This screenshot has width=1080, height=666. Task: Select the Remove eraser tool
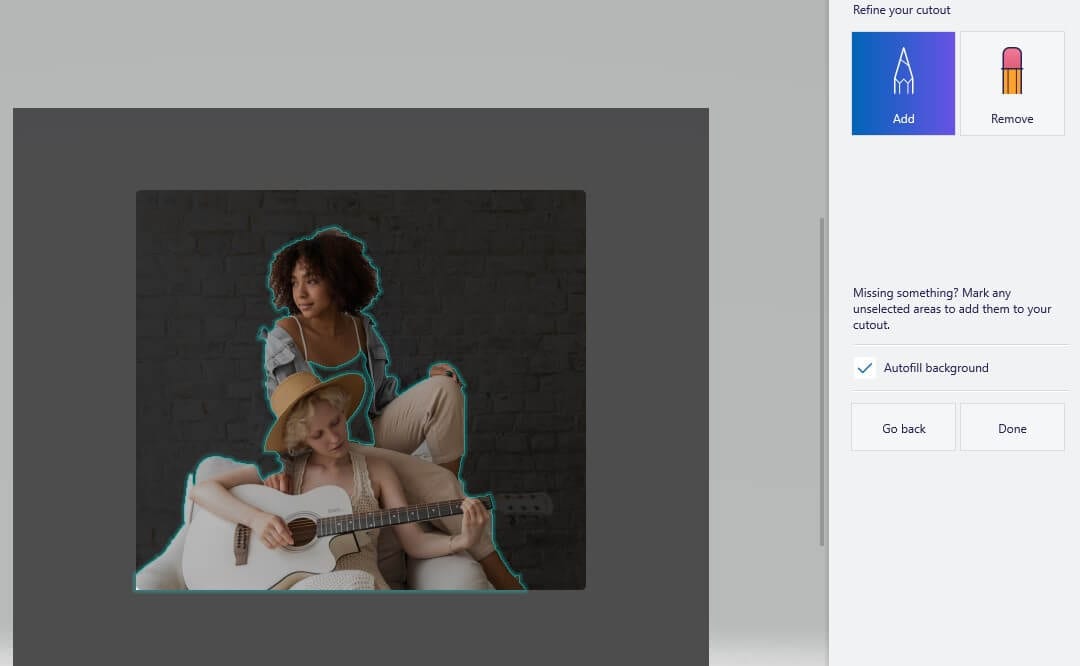pyautogui.click(x=1012, y=83)
